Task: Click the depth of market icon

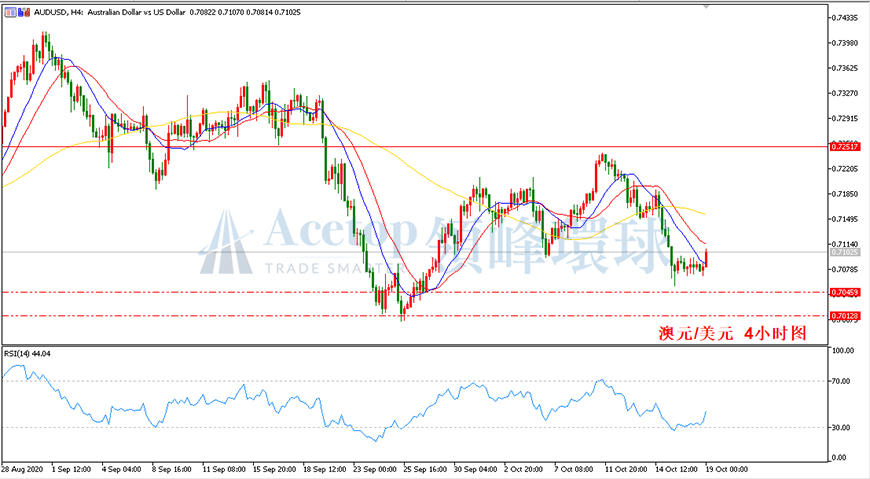Action: [x=24, y=12]
